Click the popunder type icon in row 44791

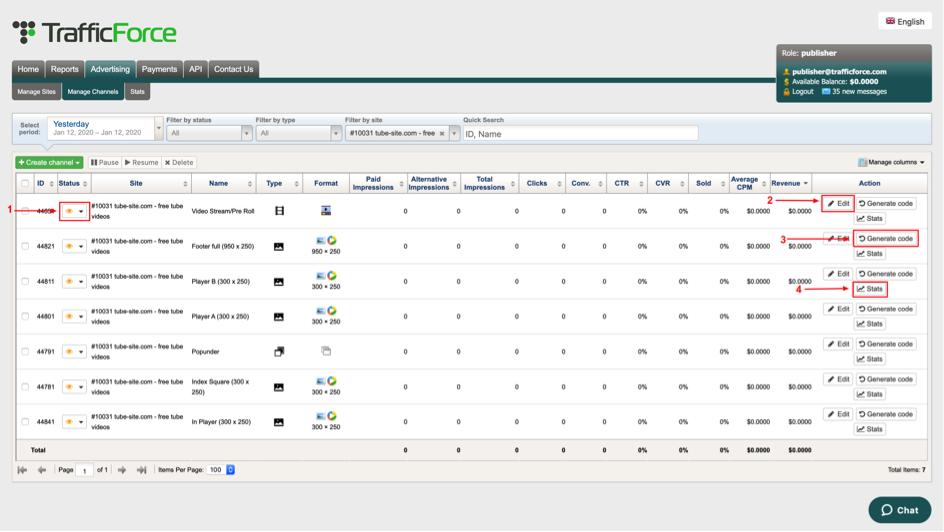pos(279,351)
